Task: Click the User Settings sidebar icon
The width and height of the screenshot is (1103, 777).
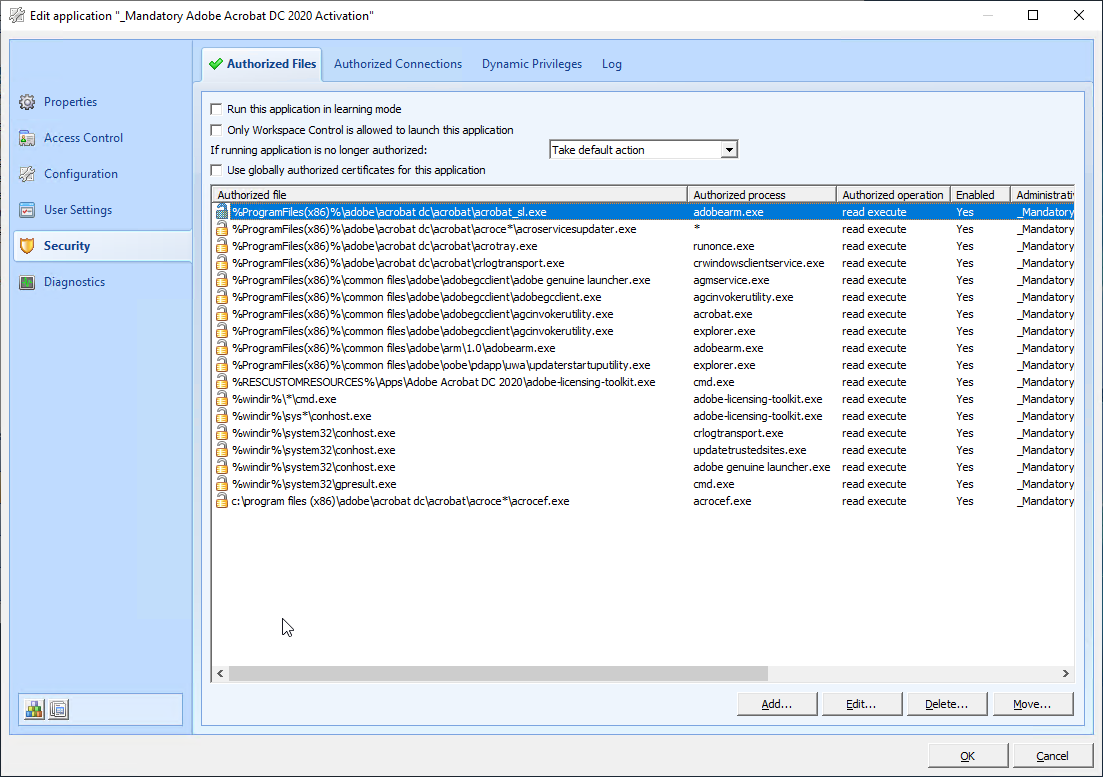Action: pyautogui.click(x=27, y=210)
